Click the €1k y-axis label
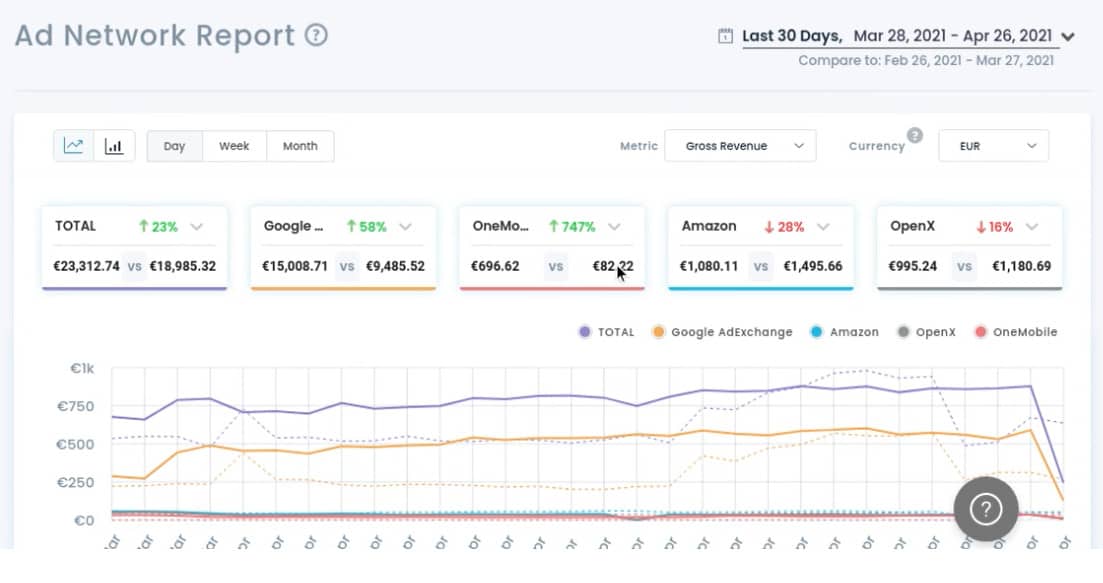 click(82, 369)
